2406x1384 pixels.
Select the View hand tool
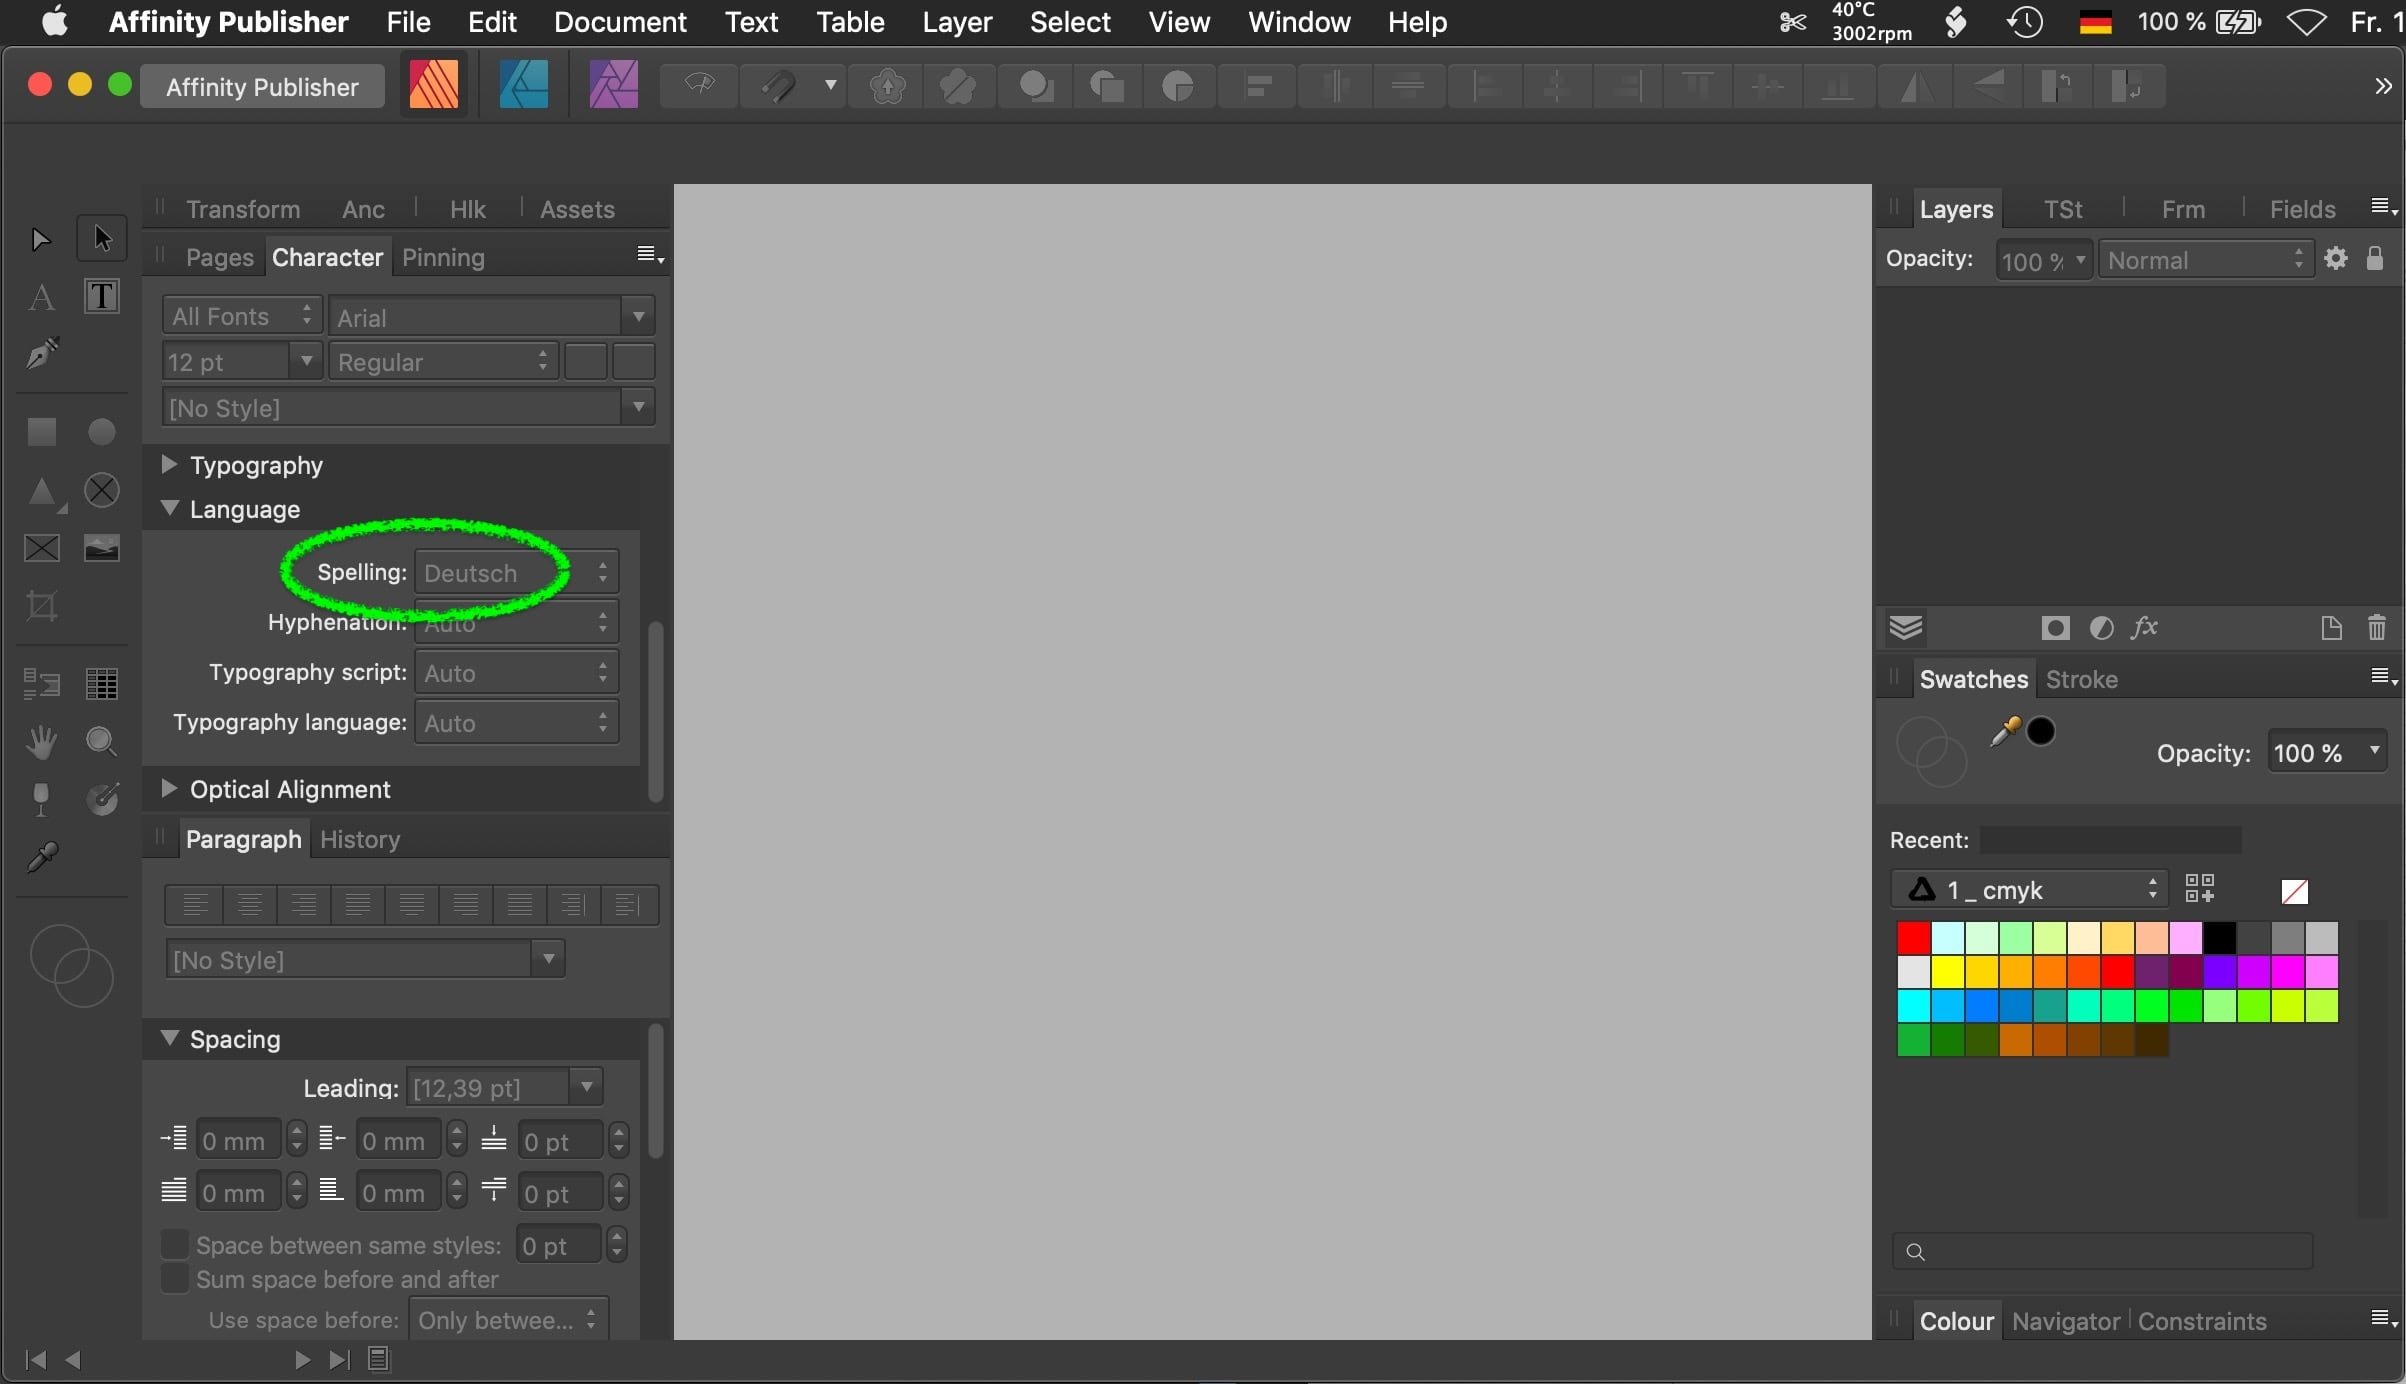pyautogui.click(x=41, y=741)
